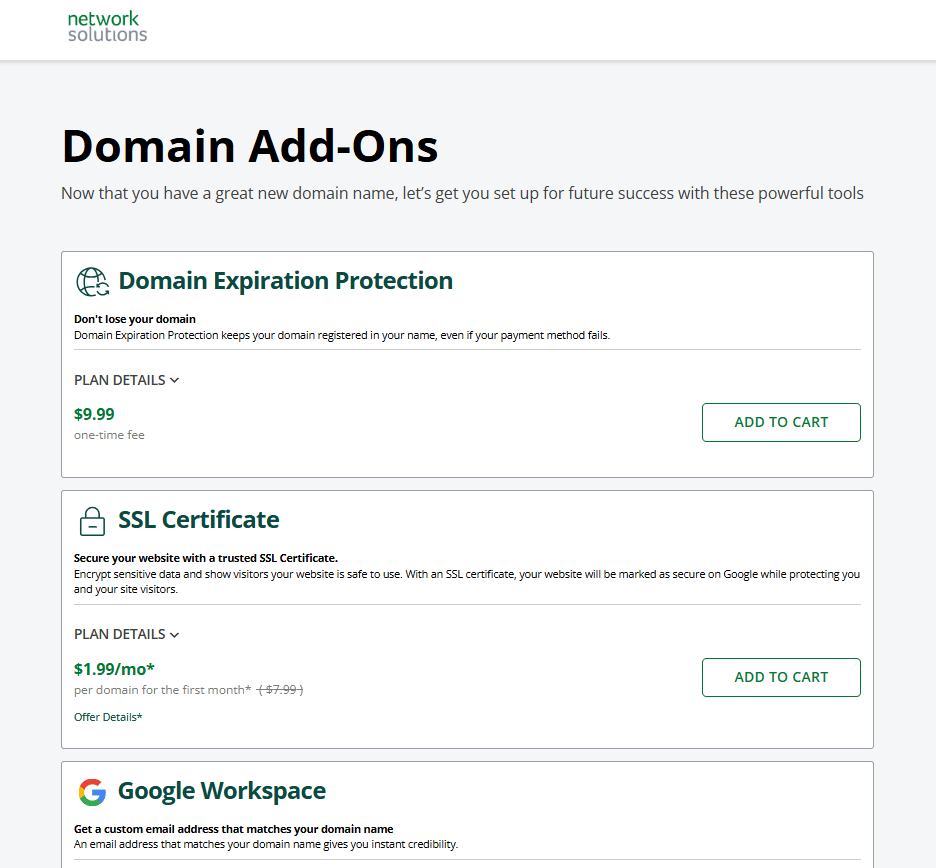Click the Domain Expiration Protection heading
Viewport: 936px width, 868px height.
click(x=285, y=281)
